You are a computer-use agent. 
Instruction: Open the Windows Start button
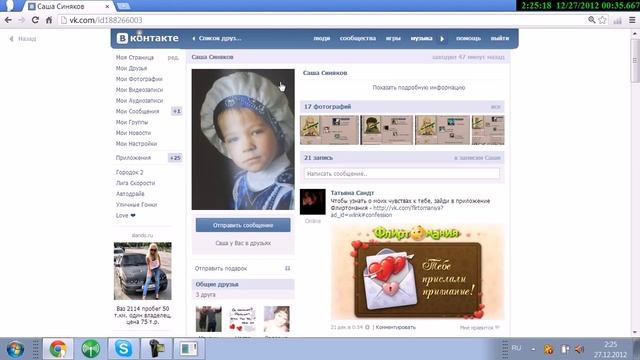click(x=15, y=349)
